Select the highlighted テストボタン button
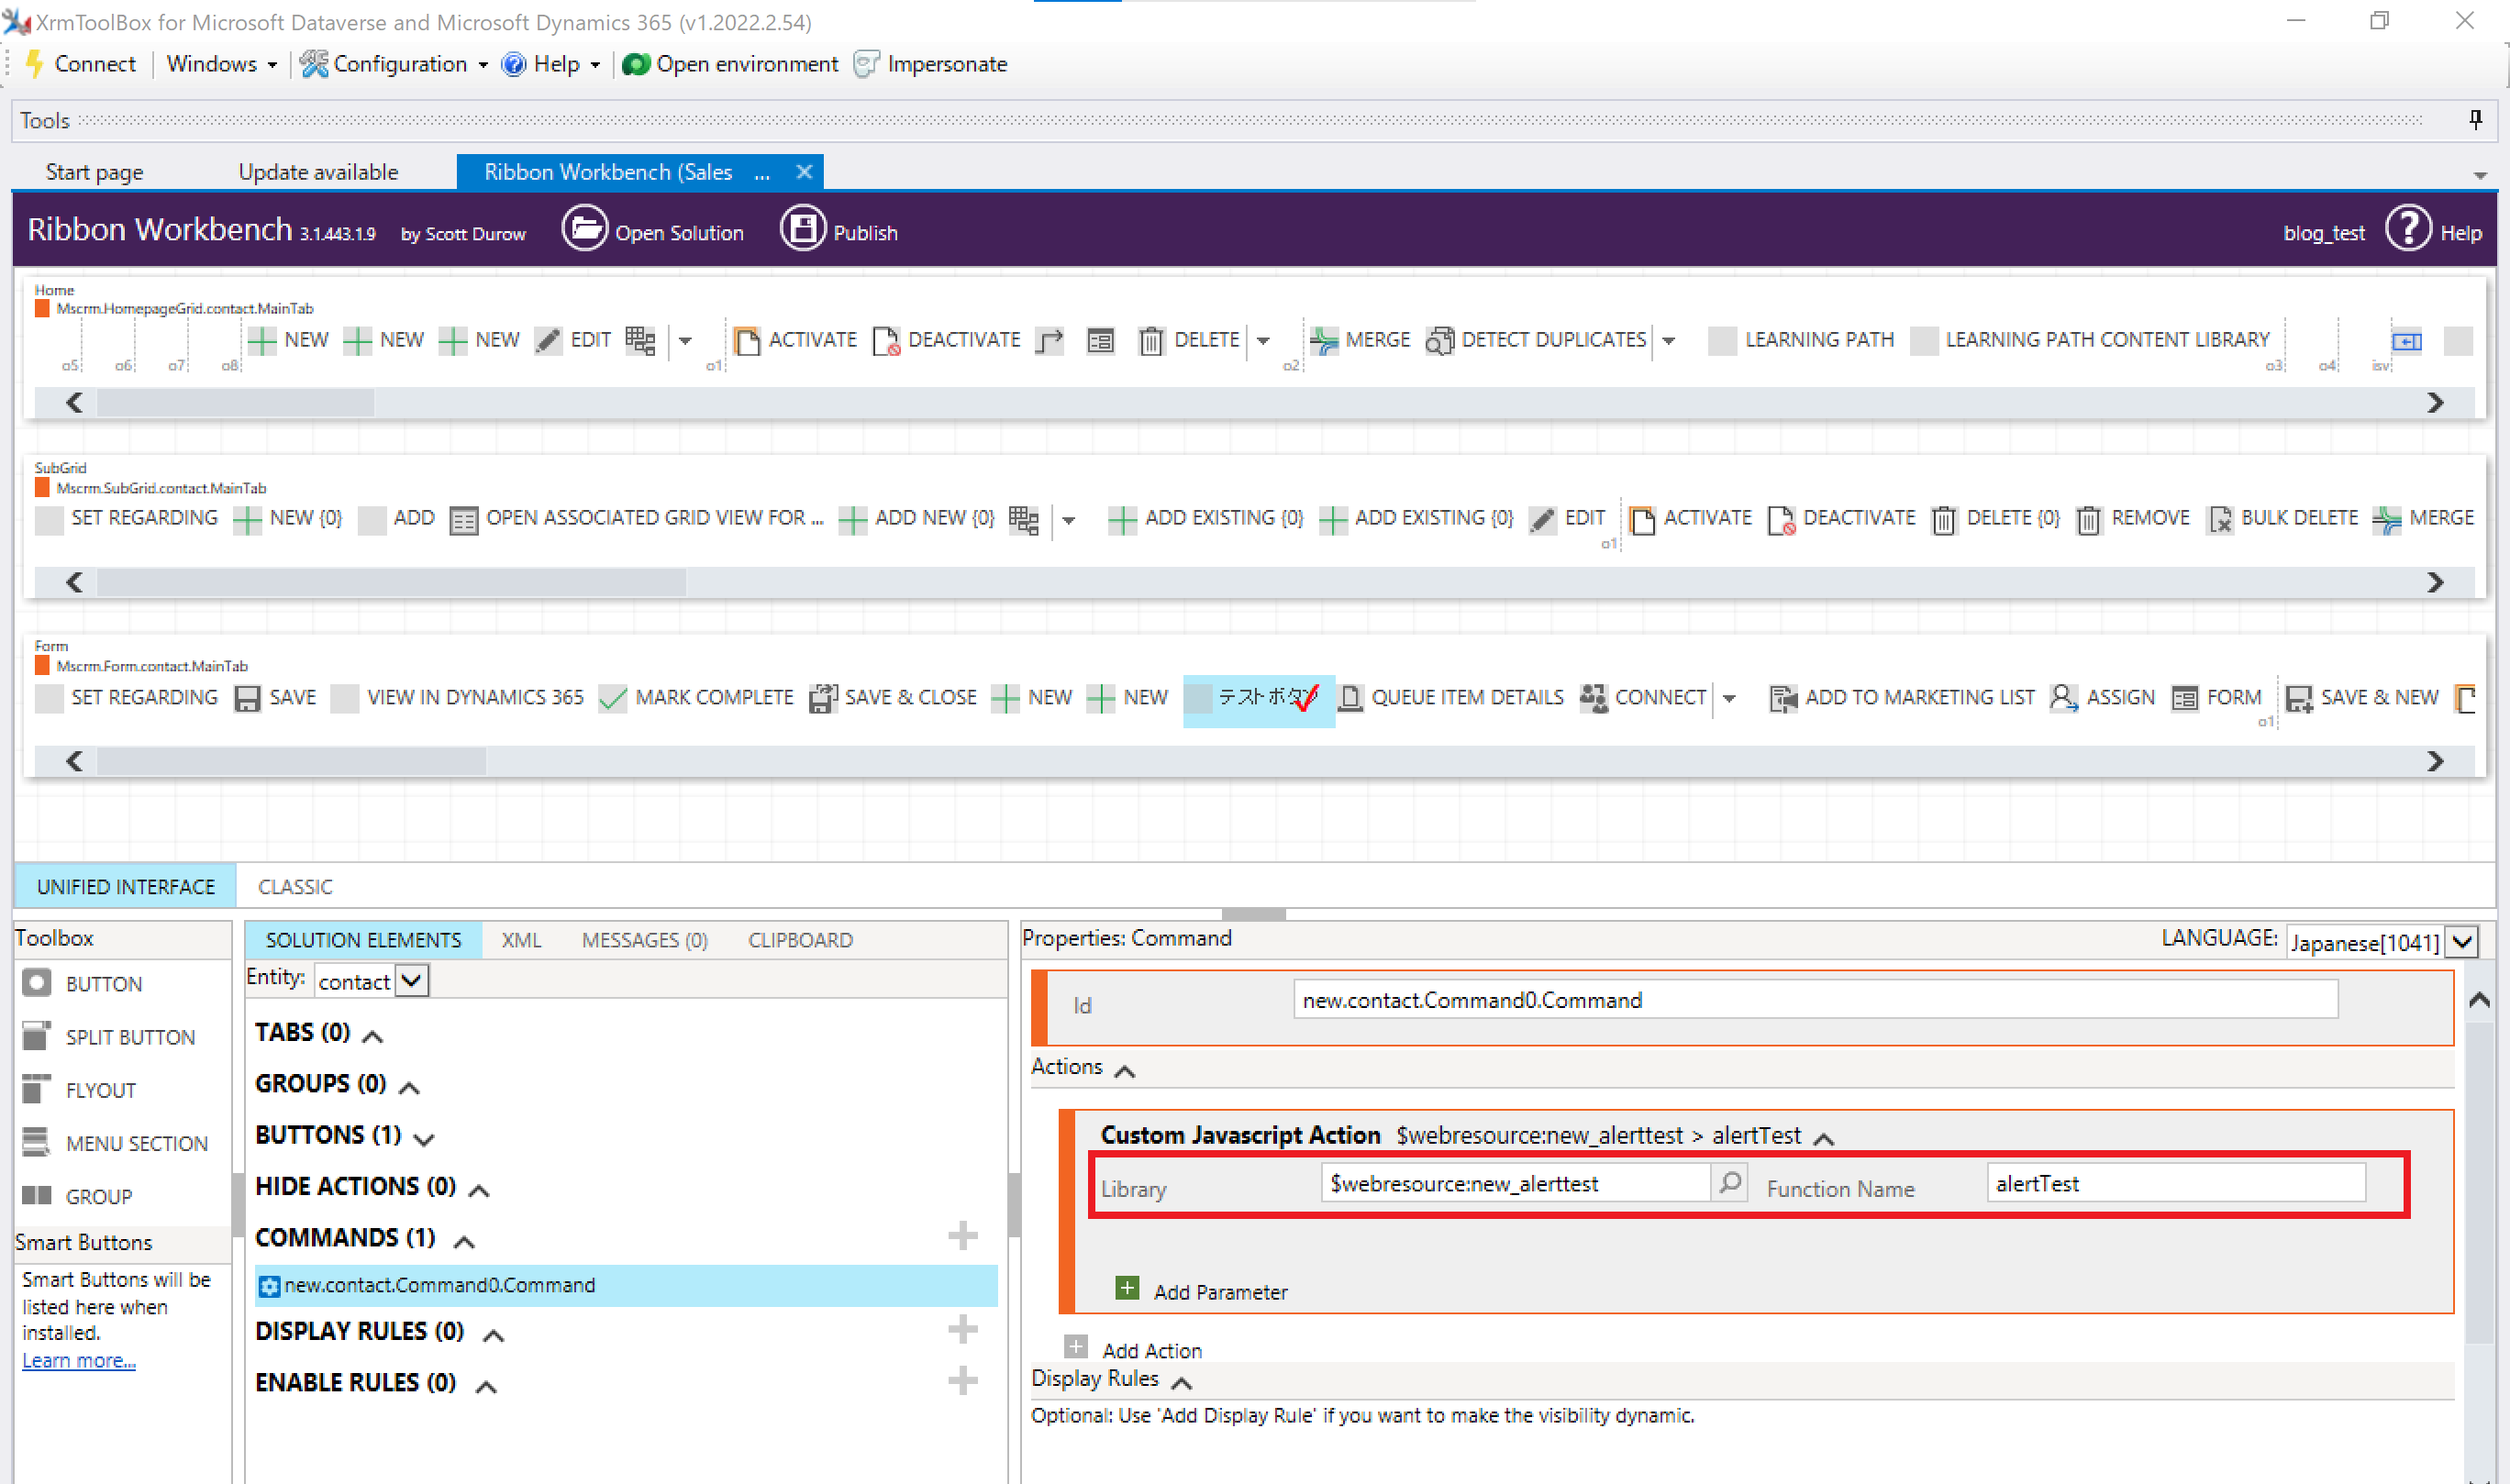The width and height of the screenshot is (2510, 1484). click(1258, 699)
